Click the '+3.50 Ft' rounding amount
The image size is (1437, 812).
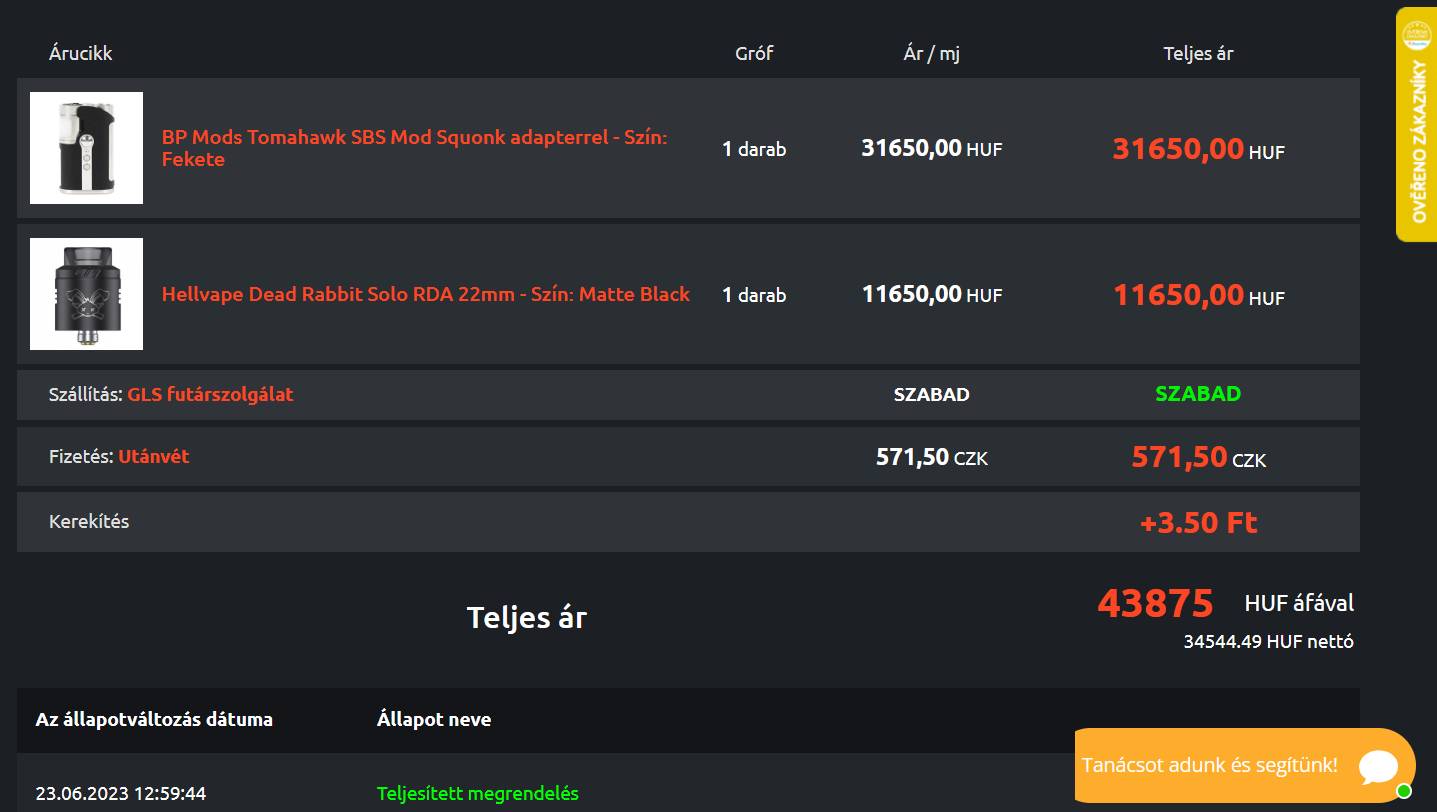coord(1198,522)
